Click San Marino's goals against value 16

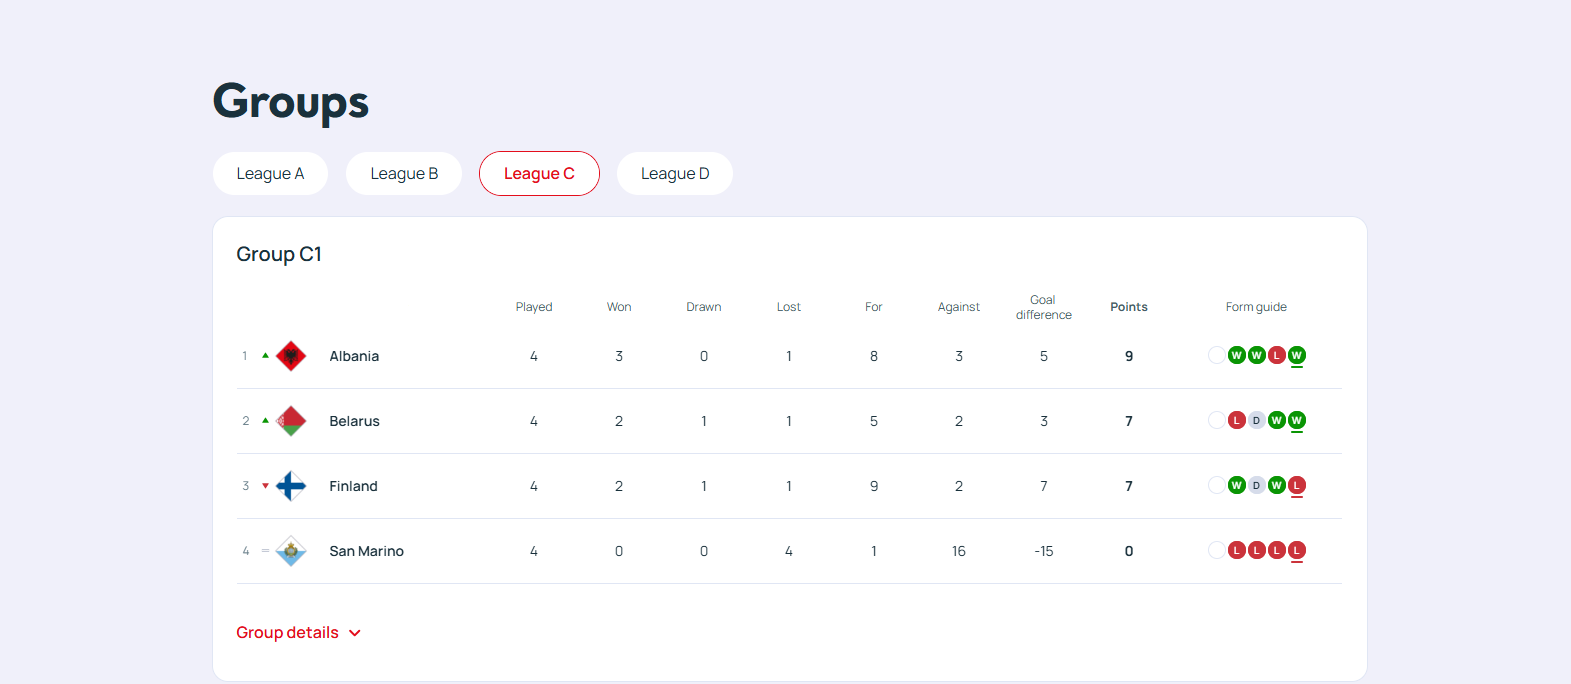[x=959, y=551]
